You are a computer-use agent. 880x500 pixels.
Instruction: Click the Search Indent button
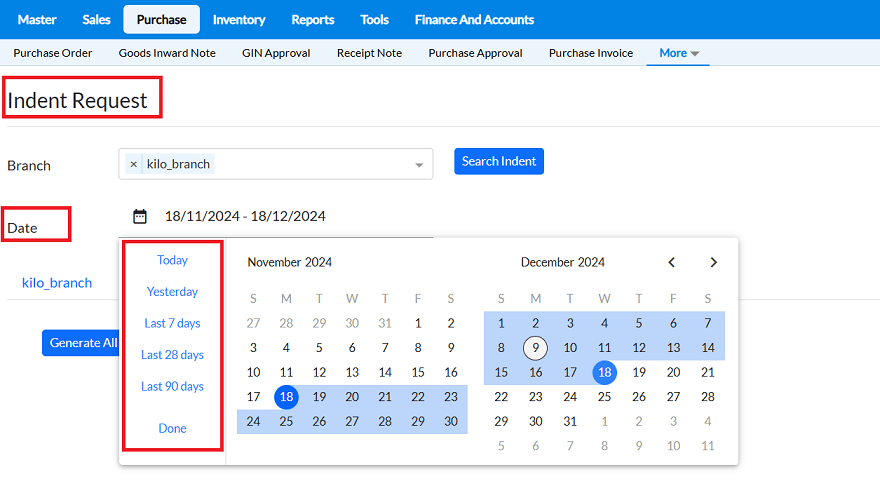pos(499,161)
